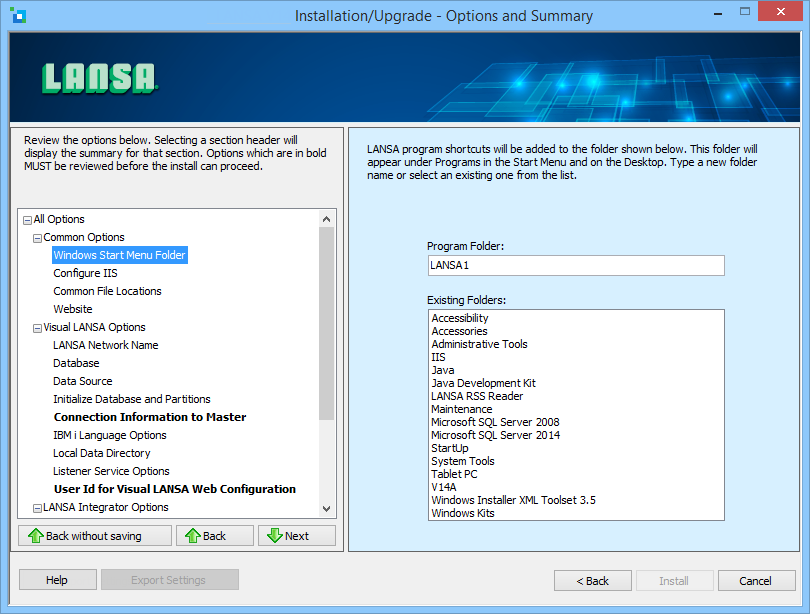This screenshot has height=614, width=810.
Task: Click the options tree scrollbar thumb
Action: (326, 323)
